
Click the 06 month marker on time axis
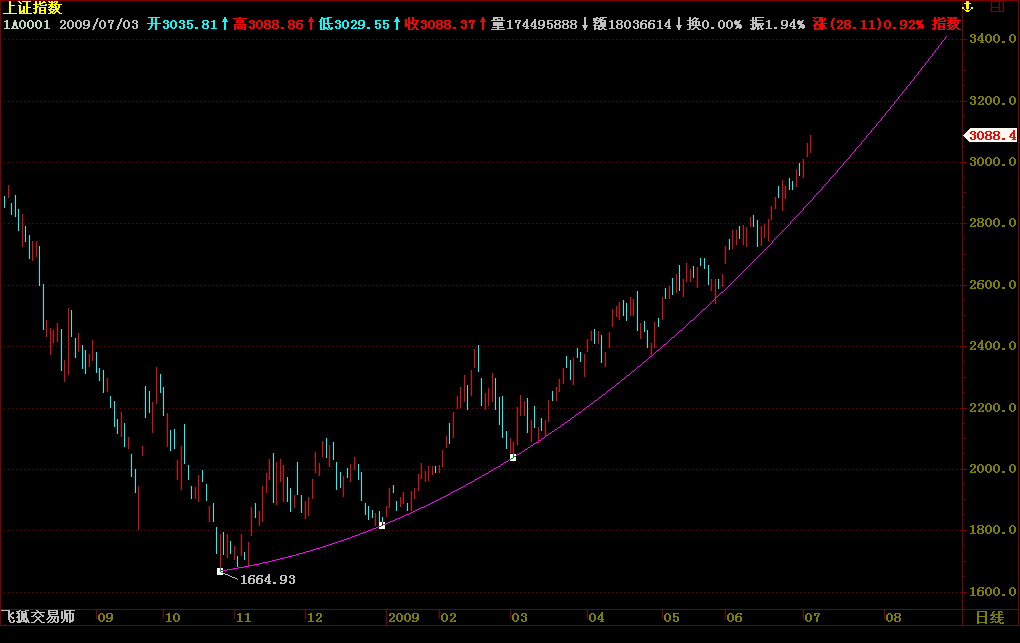(734, 618)
